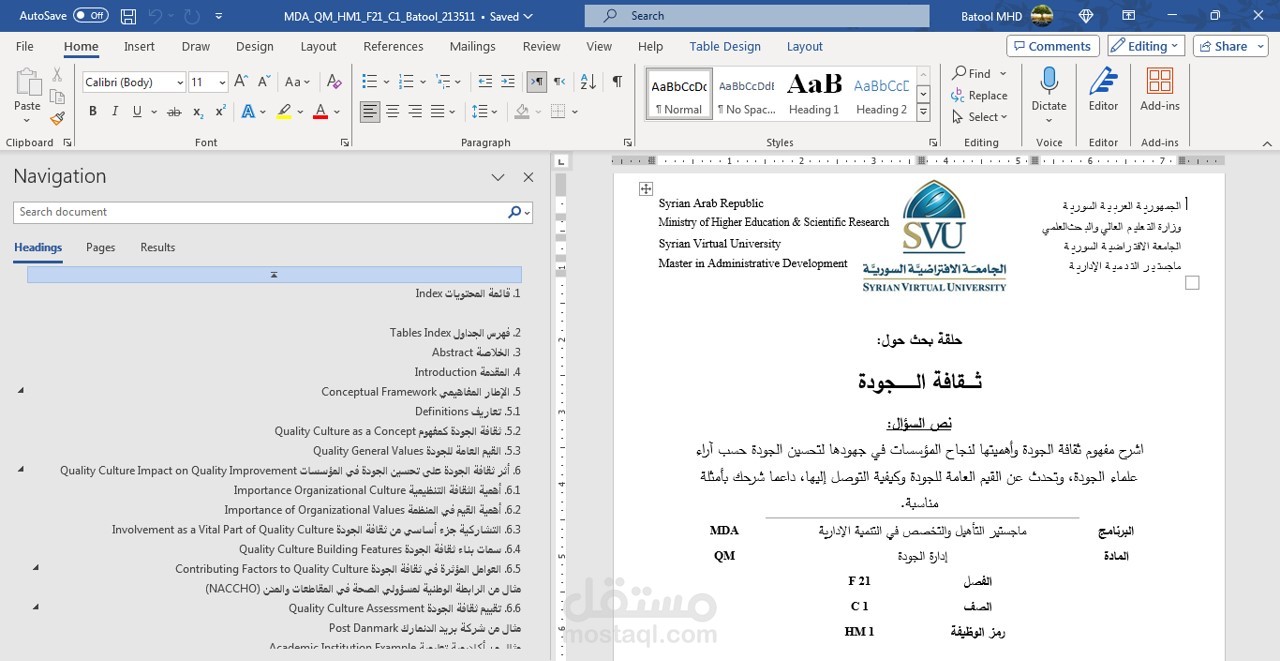Close the Navigation pane
Screen dimensions: 1280x661
[x=529, y=177]
